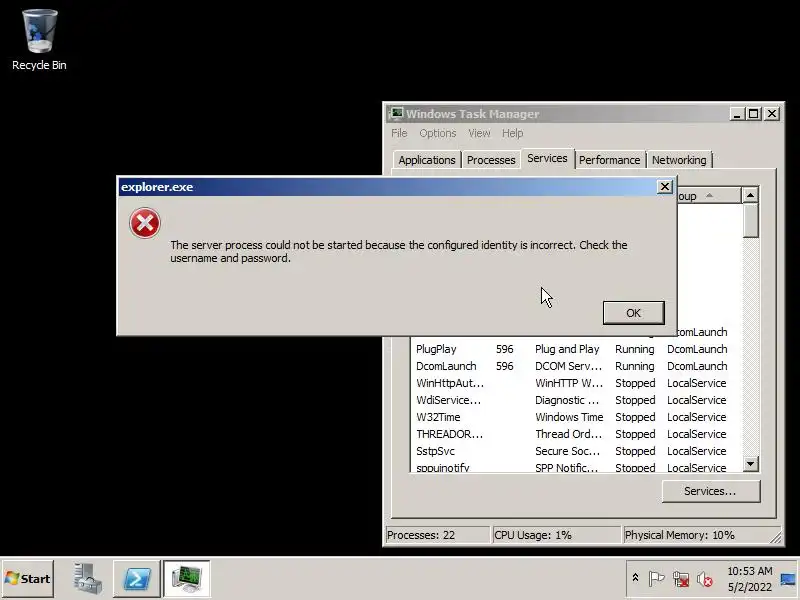800x600 pixels.
Task: Switch to the Processes tab
Action: click(491, 160)
